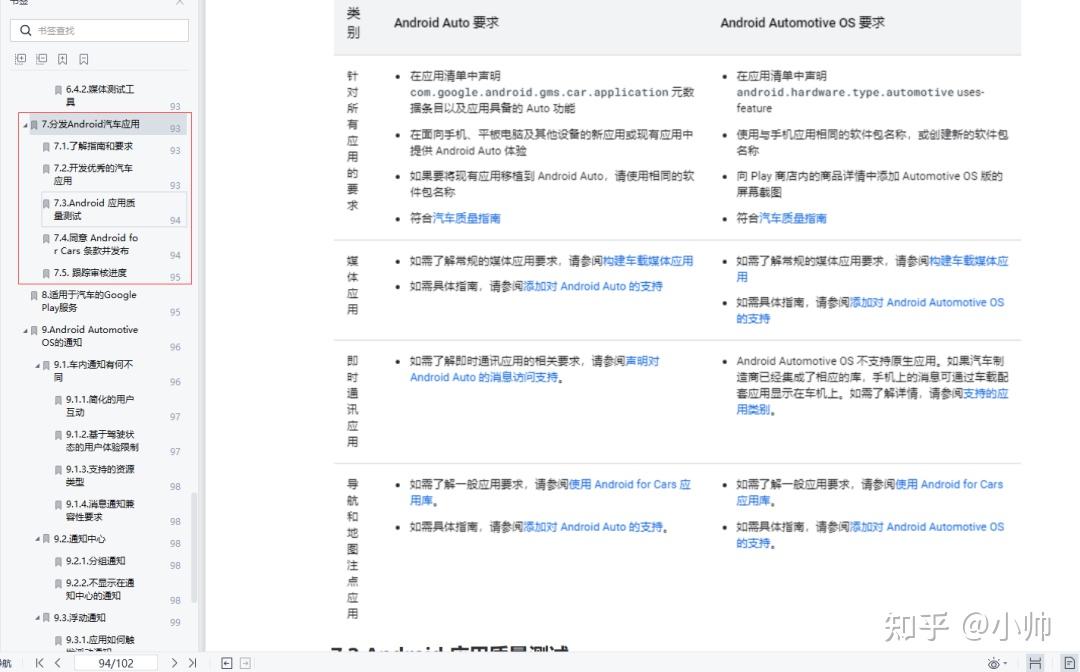Go to next page using arrow icon
This screenshot has height=672, width=1080.
tap(174, 662)
